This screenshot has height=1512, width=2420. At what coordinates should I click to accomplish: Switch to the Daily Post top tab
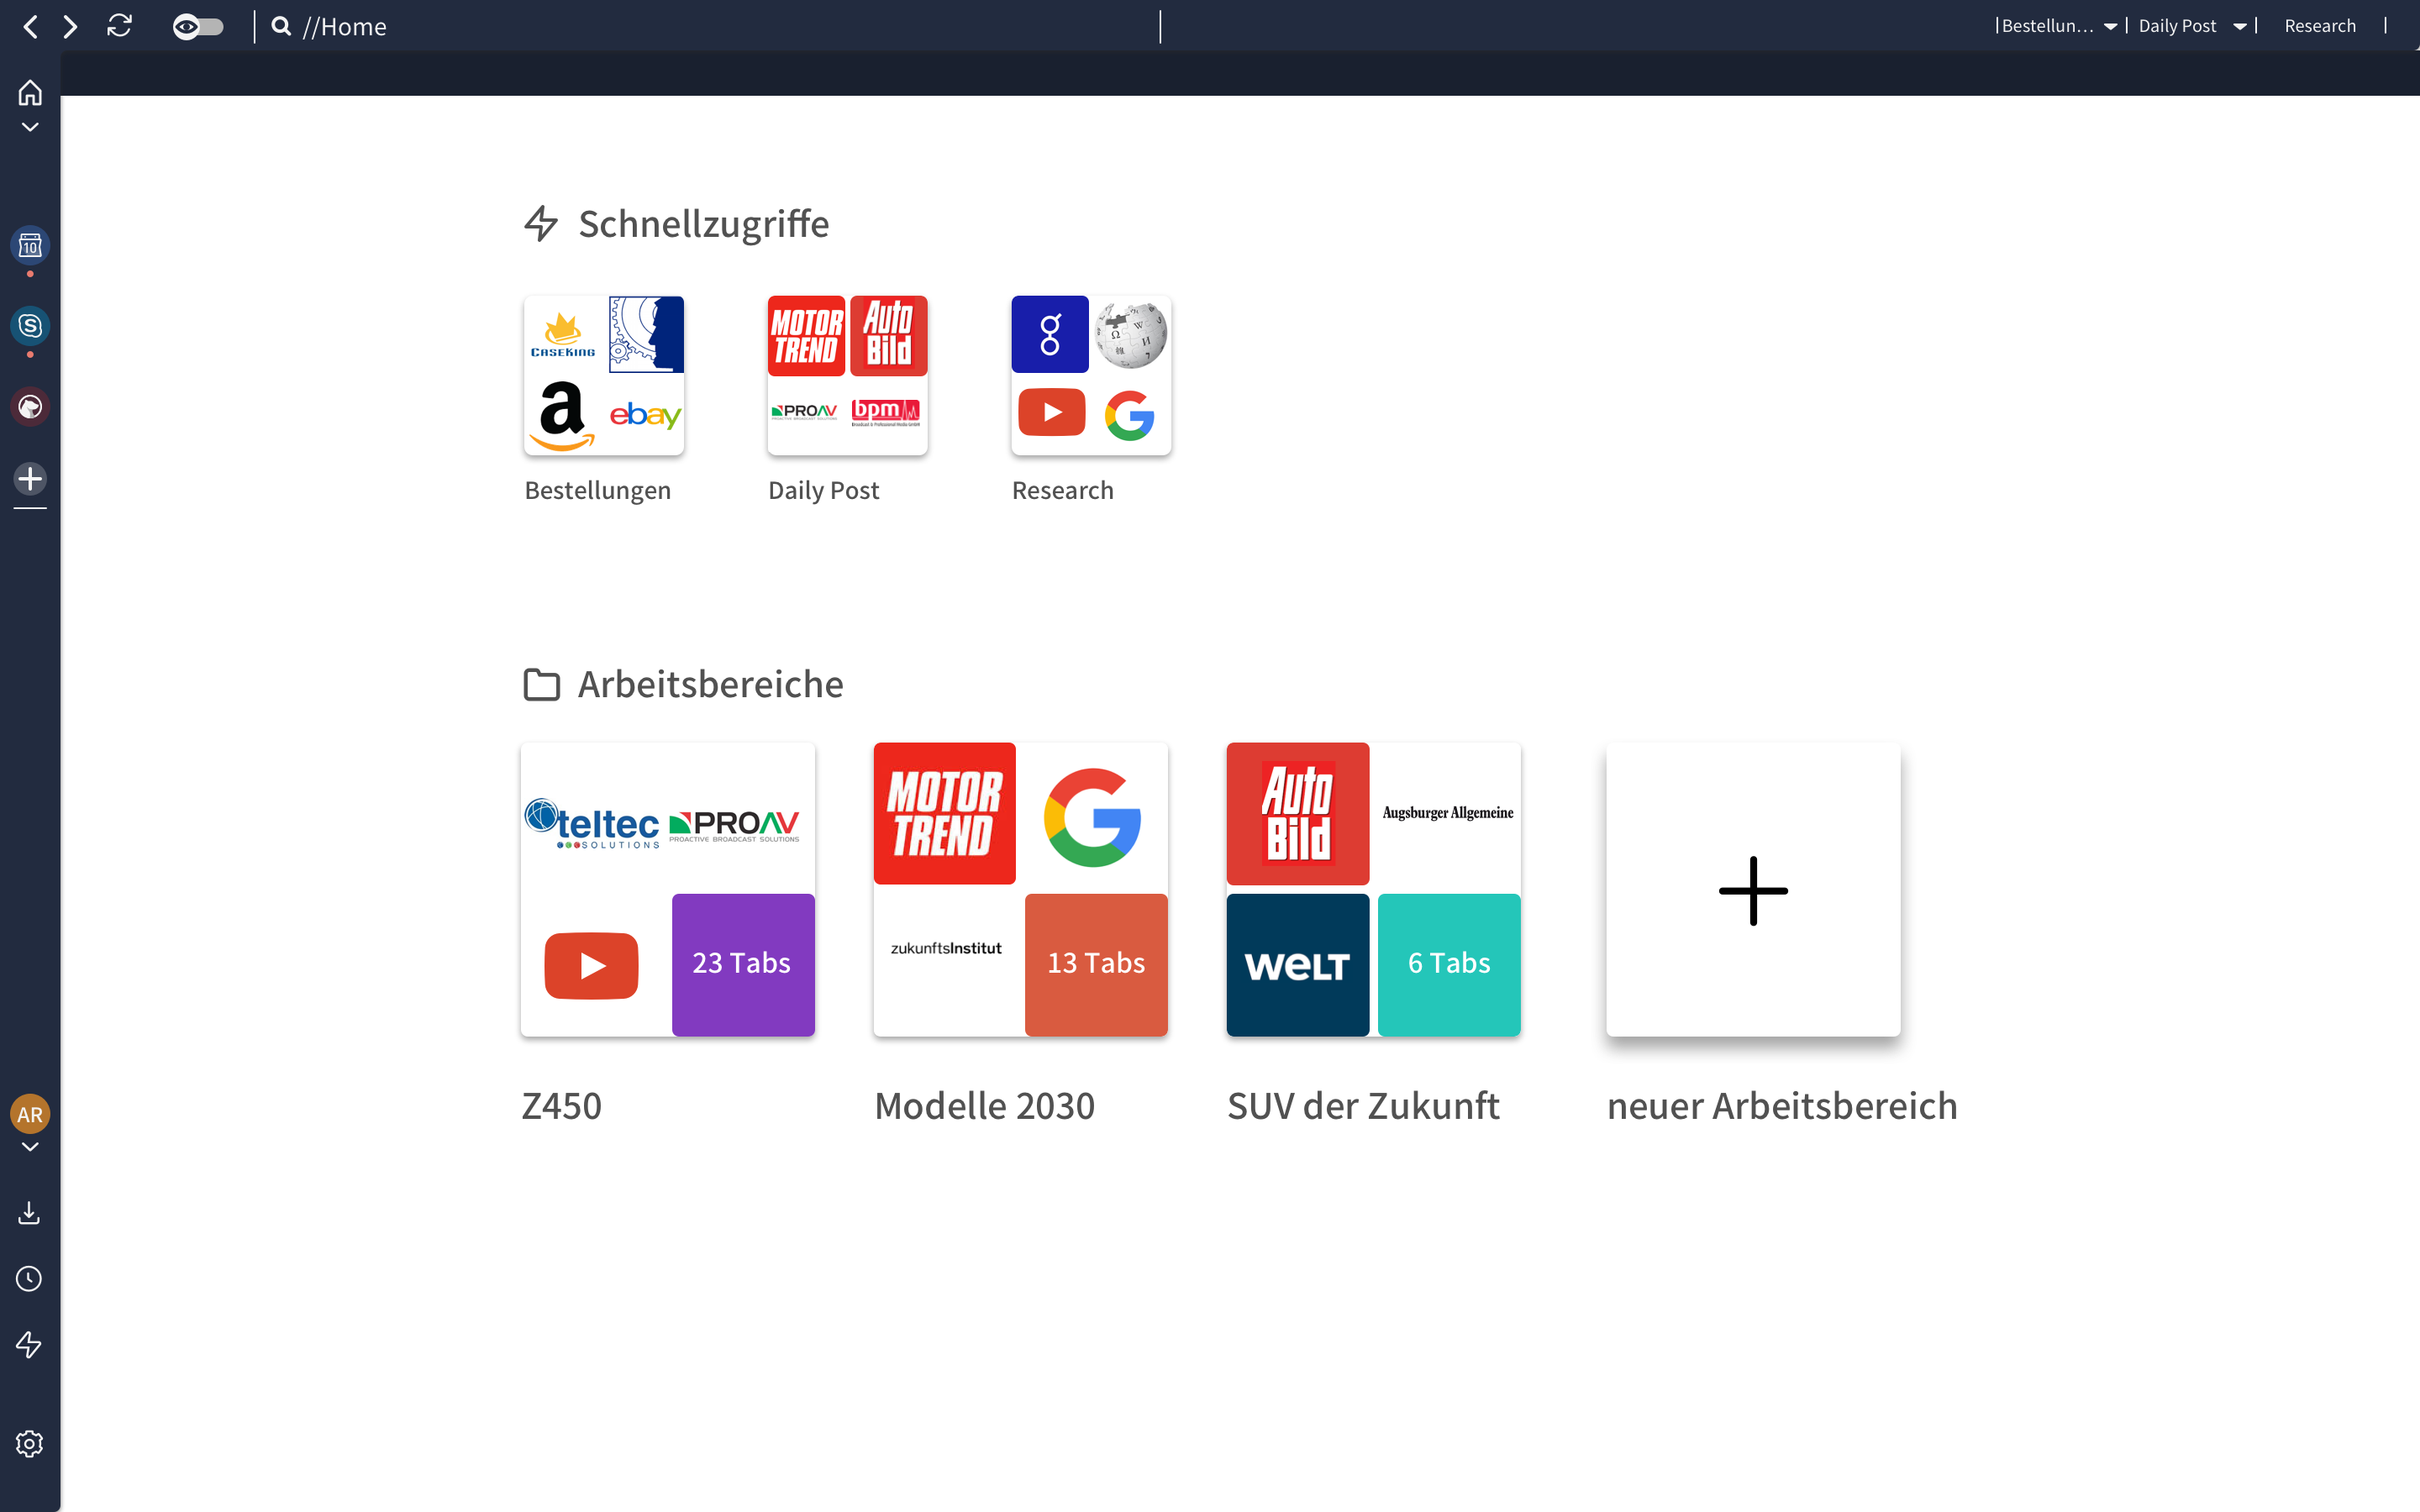(x=2177, y=26)
